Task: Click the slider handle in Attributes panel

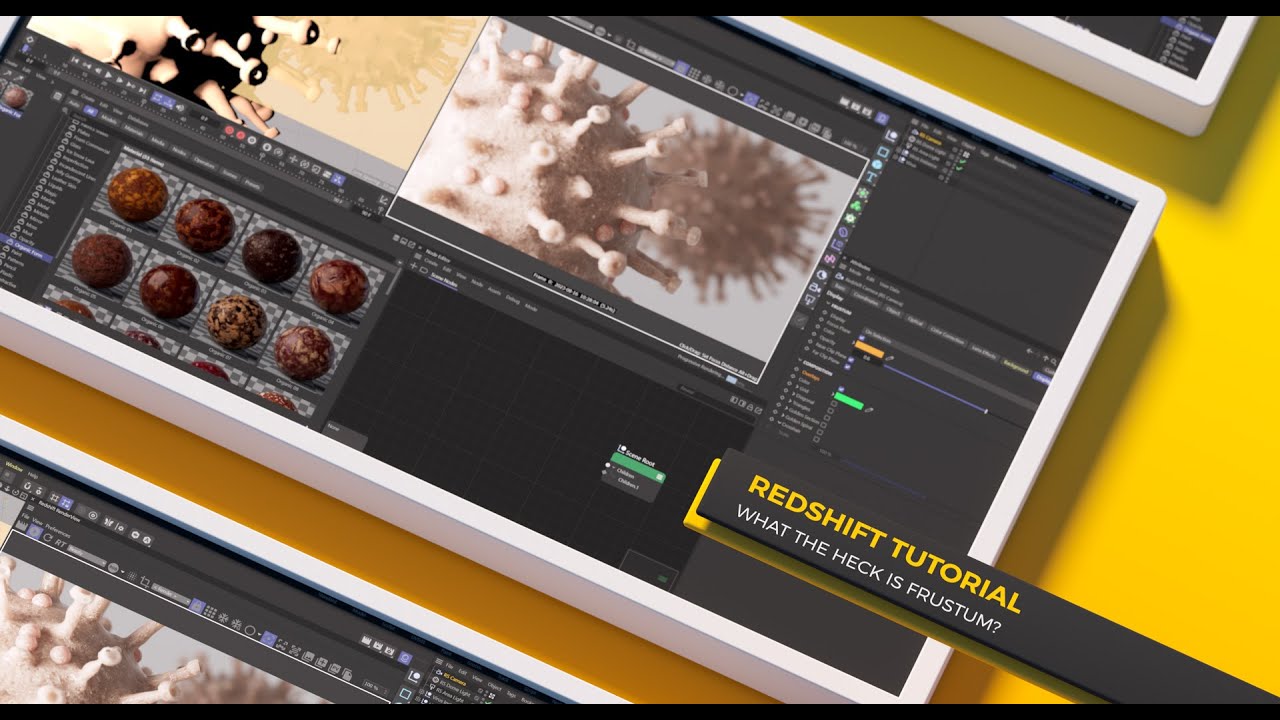Action: coord(986,411)
